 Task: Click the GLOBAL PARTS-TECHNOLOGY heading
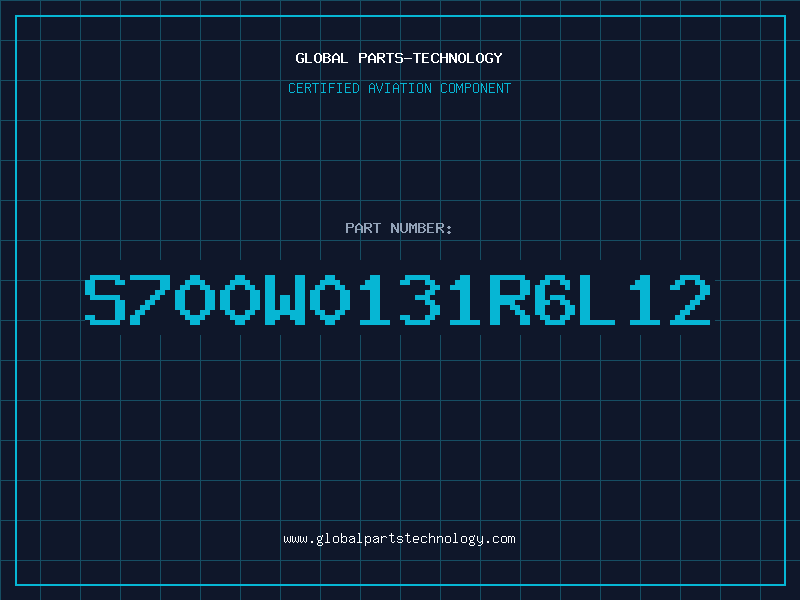pyautogui.click(x=399, y=58)
